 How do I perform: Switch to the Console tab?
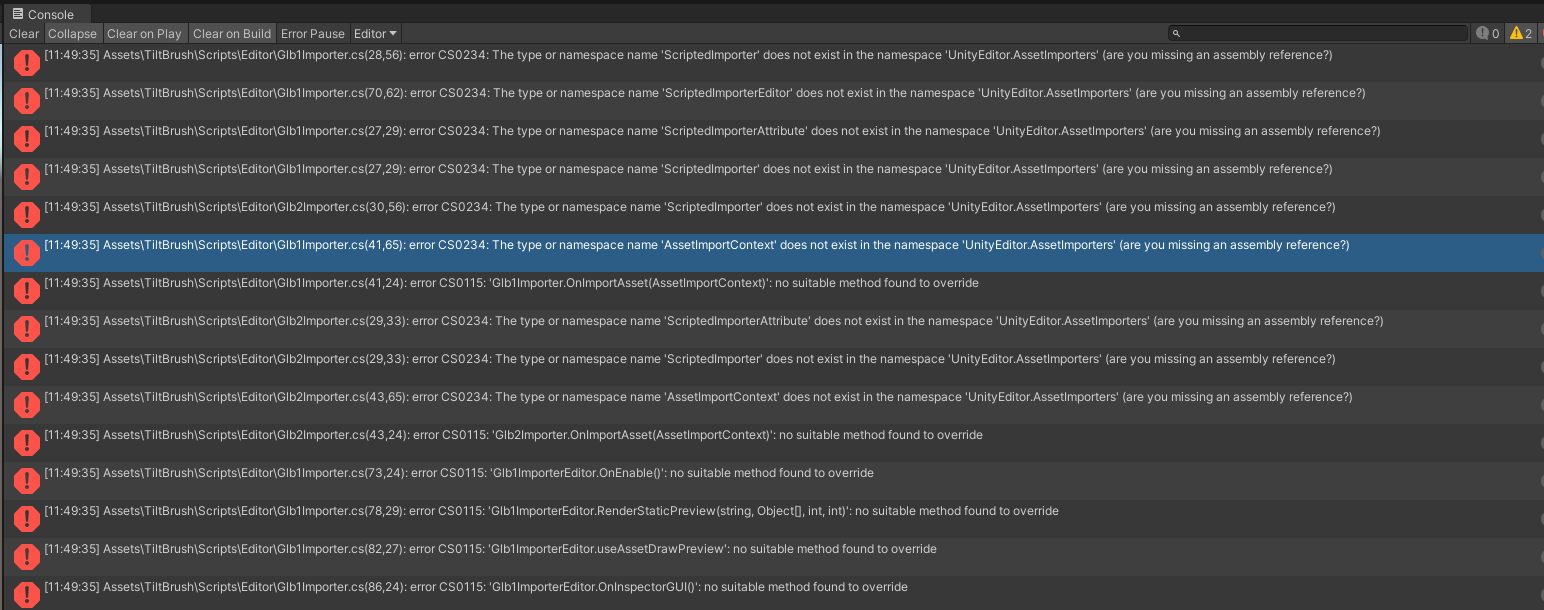pyautogui.click(x=45, y=13)
